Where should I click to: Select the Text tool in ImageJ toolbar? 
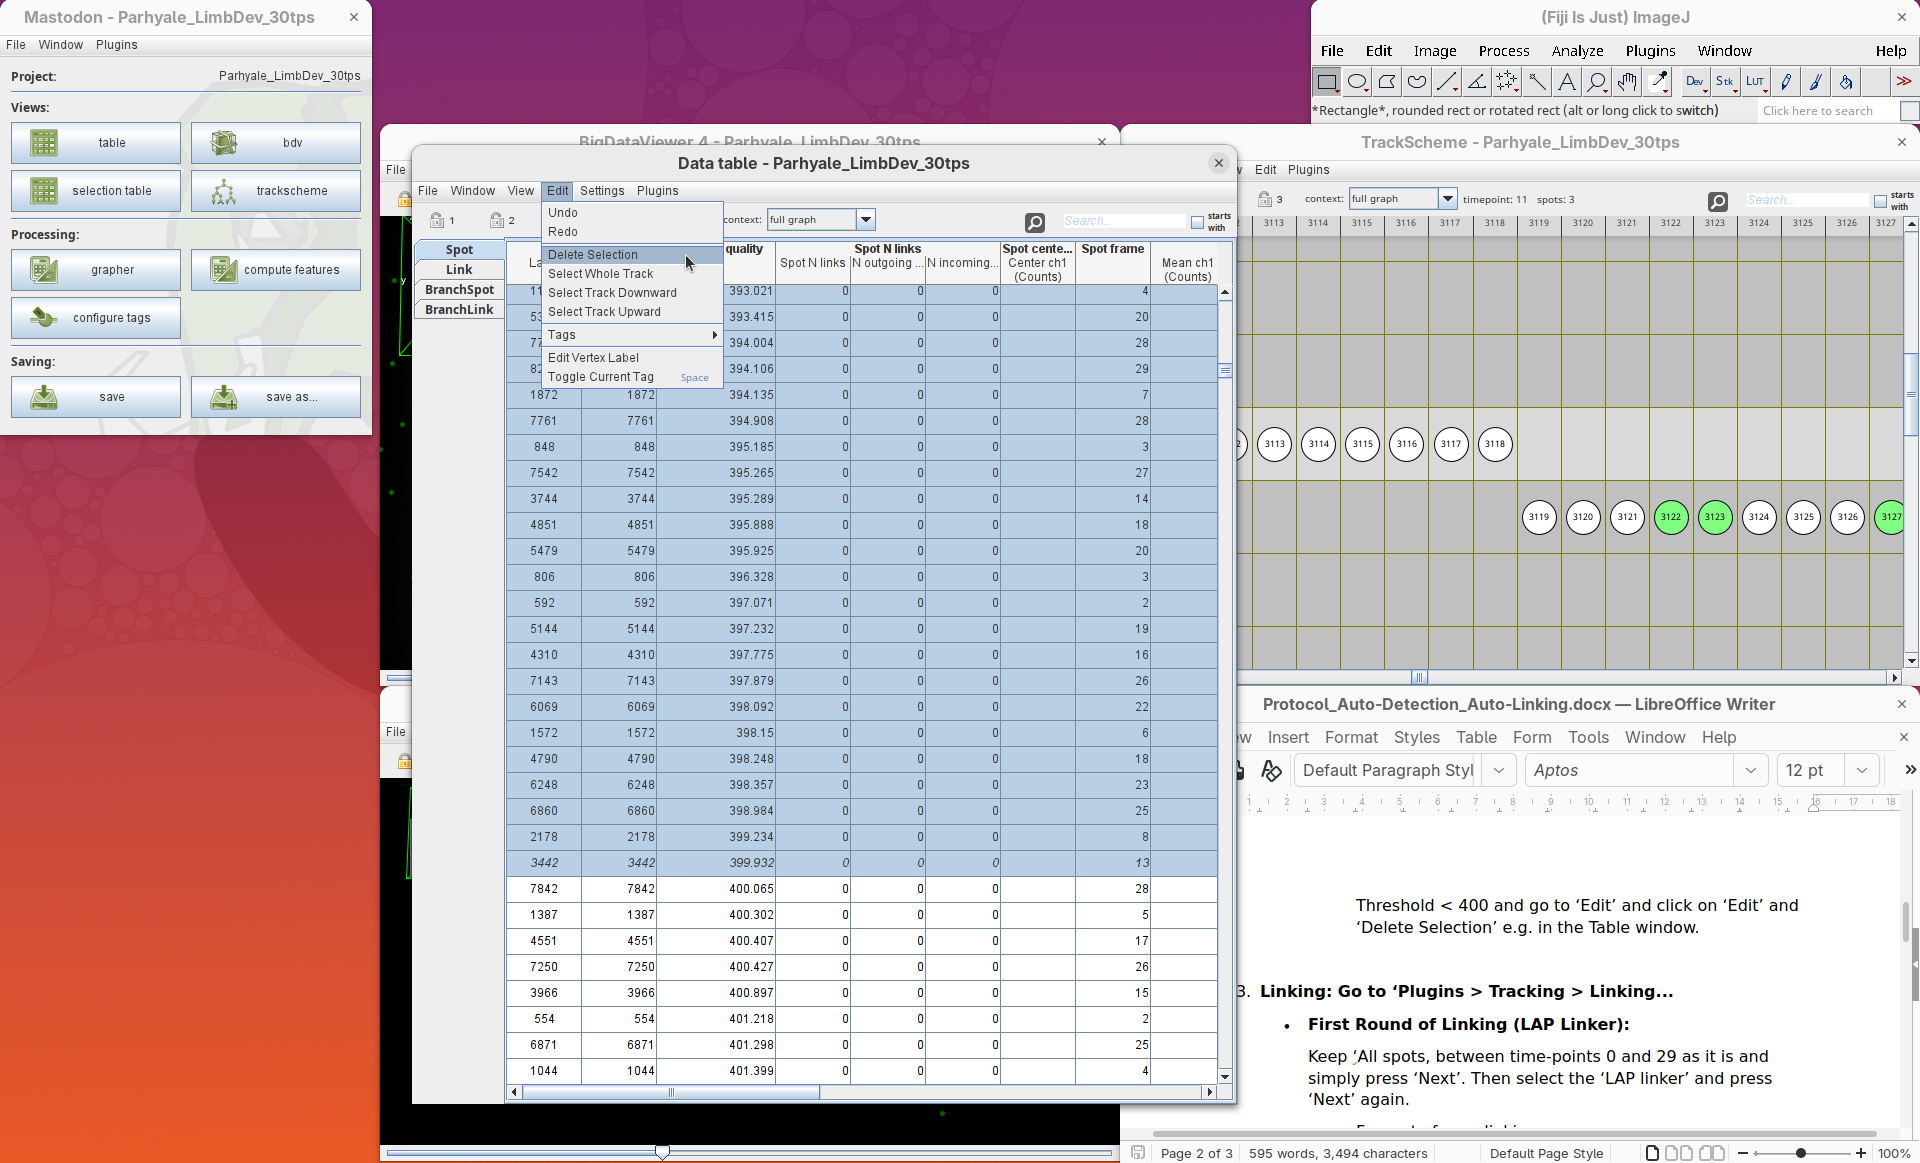tap(1567, 82)
